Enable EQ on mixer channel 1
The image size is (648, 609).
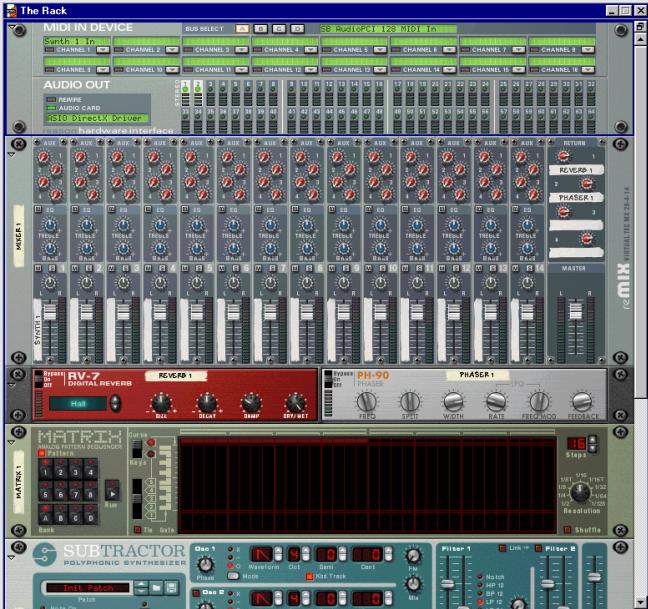(x=38, y=209)
